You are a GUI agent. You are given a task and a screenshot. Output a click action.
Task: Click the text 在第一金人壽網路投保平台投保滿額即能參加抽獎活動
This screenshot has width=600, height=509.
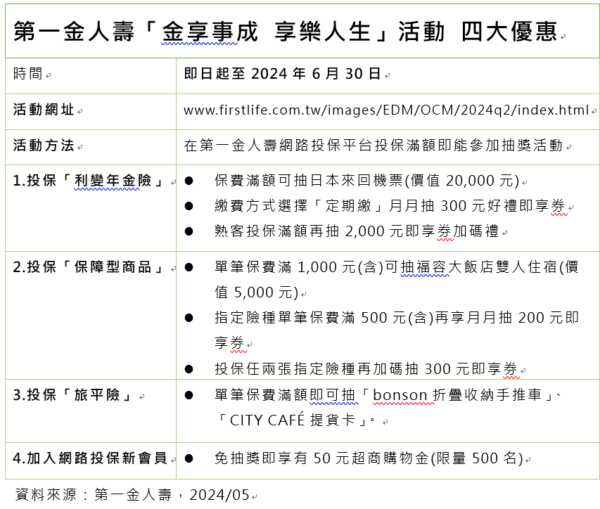tap(373, 145)
